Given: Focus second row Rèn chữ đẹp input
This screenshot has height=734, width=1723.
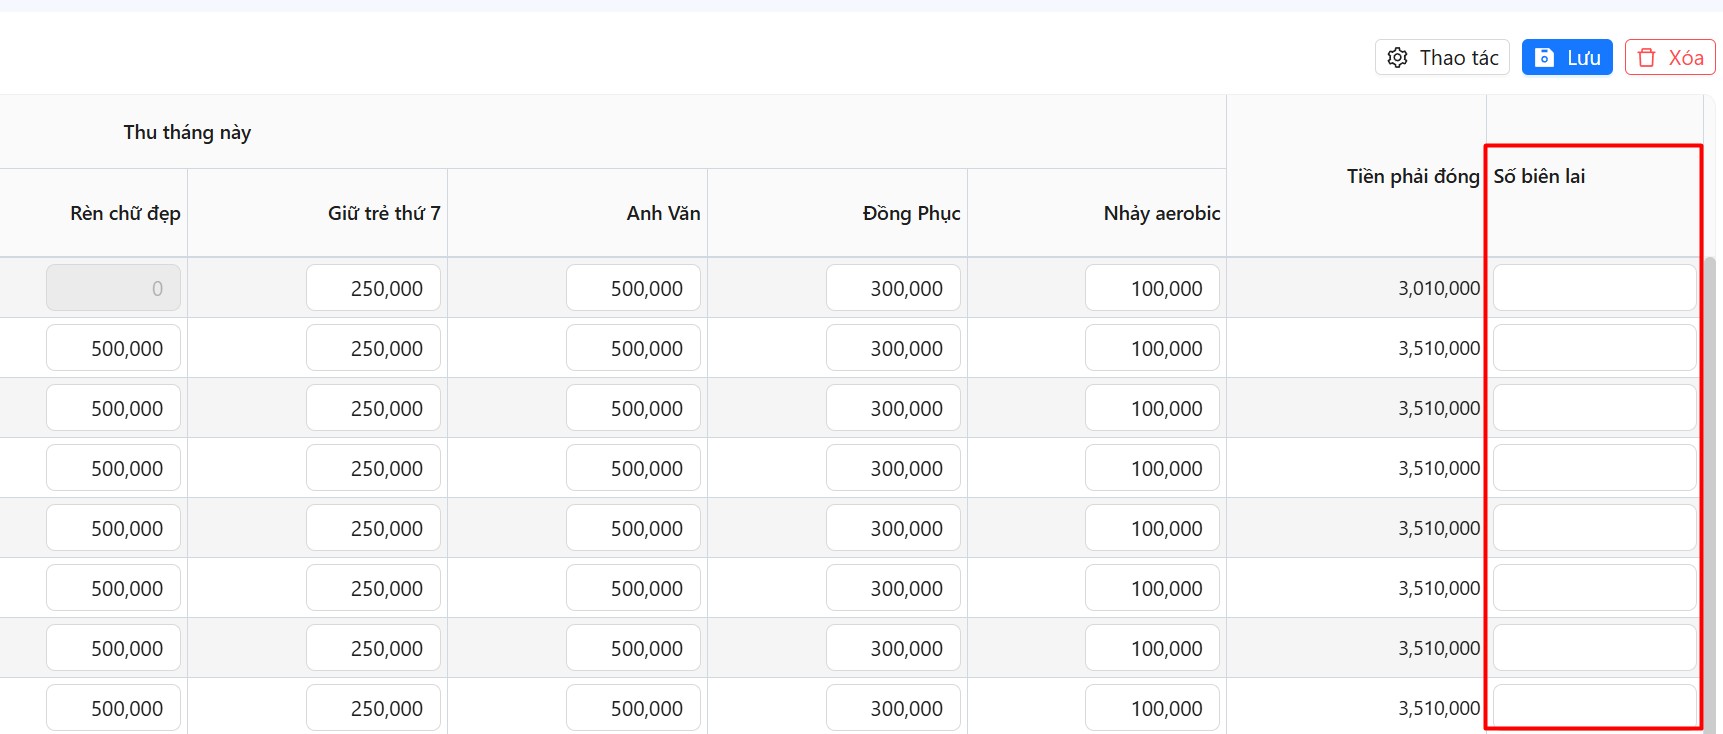Looking at the screenshot, I should point(113,348).
